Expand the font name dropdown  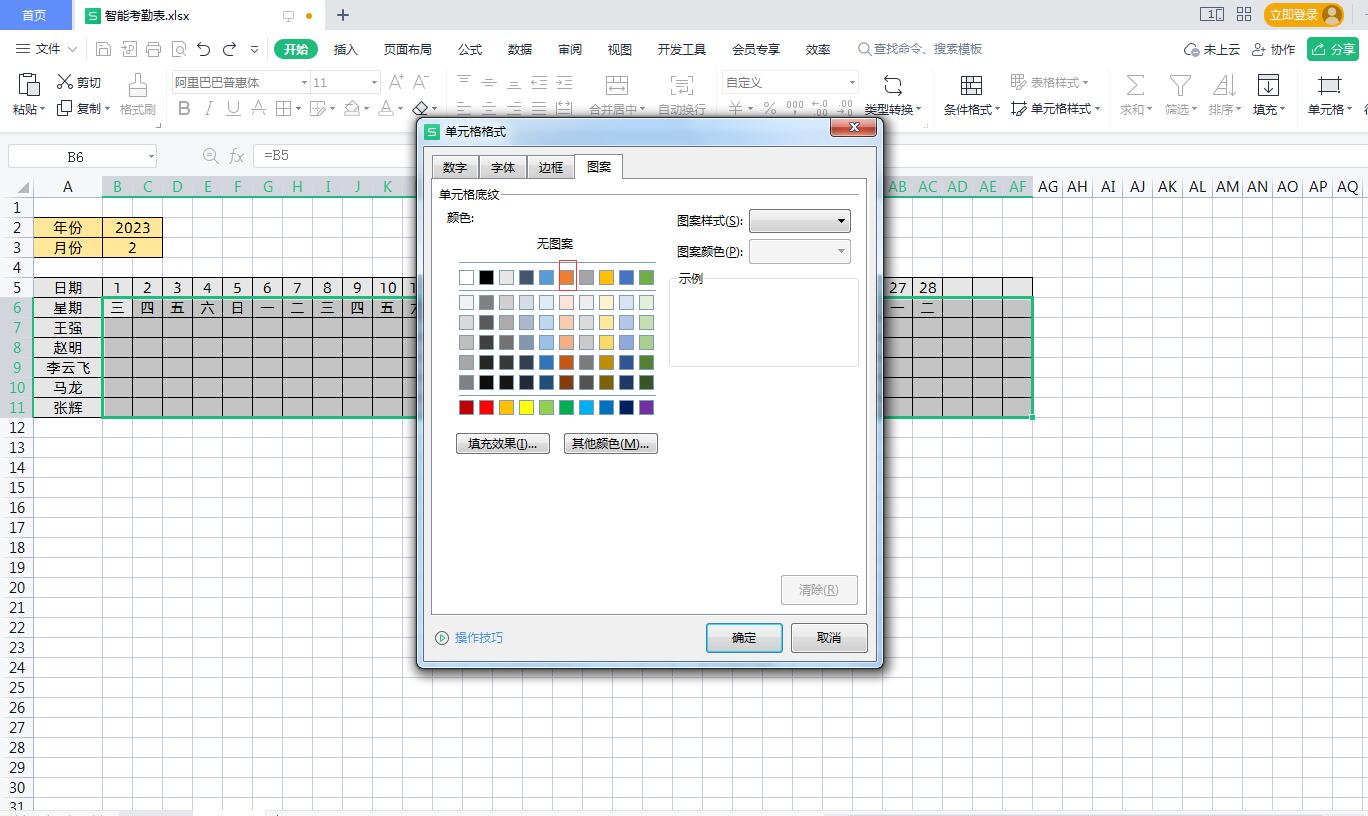coord(304,82)
